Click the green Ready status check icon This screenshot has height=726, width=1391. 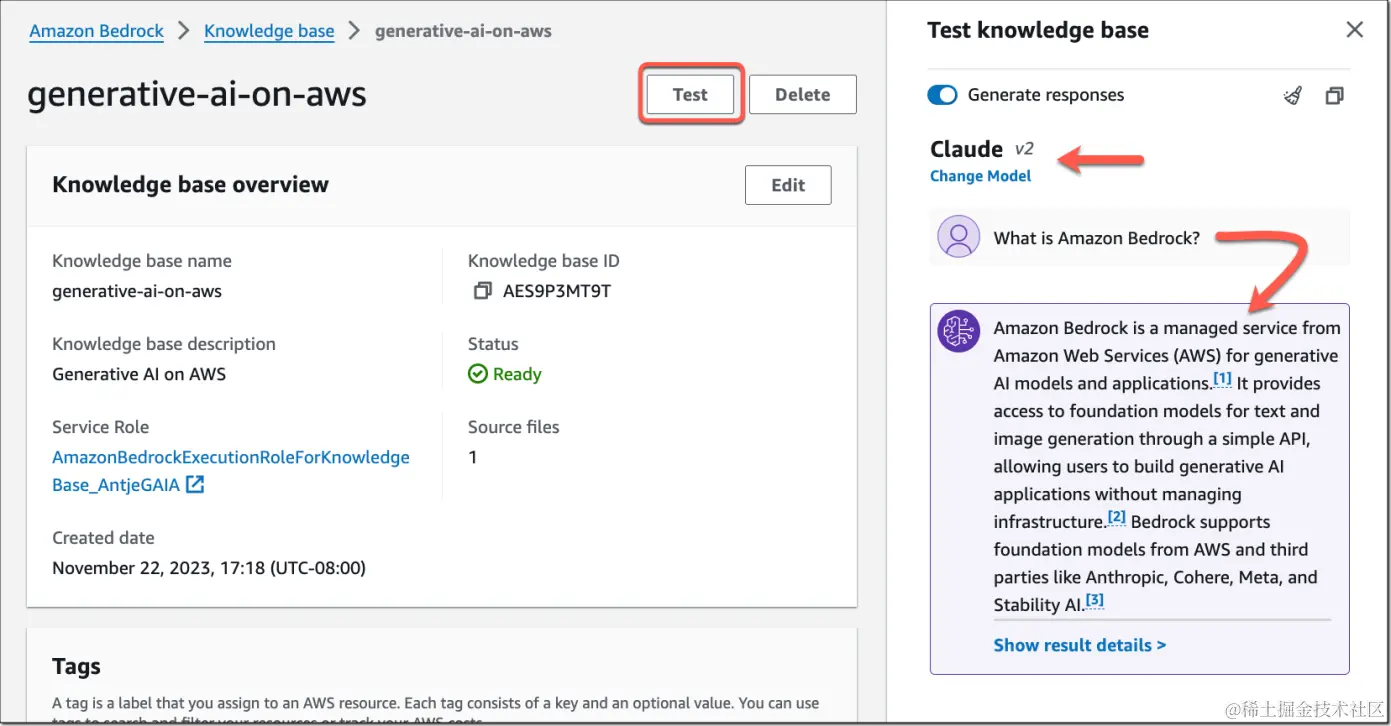click(x=478, y=374)
